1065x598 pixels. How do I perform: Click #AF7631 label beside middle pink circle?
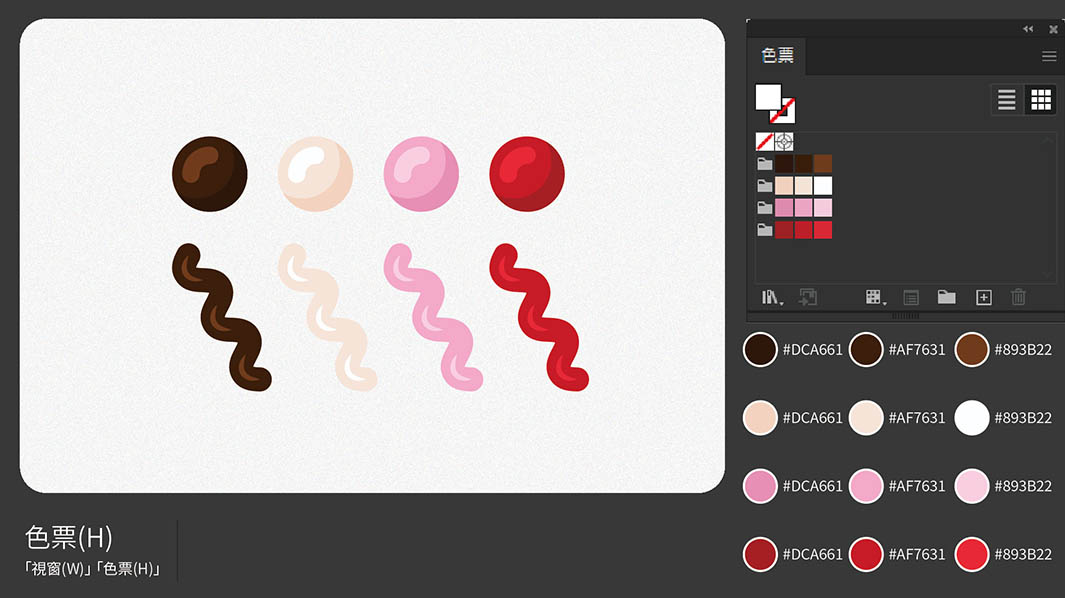click(x=917, y=486)
